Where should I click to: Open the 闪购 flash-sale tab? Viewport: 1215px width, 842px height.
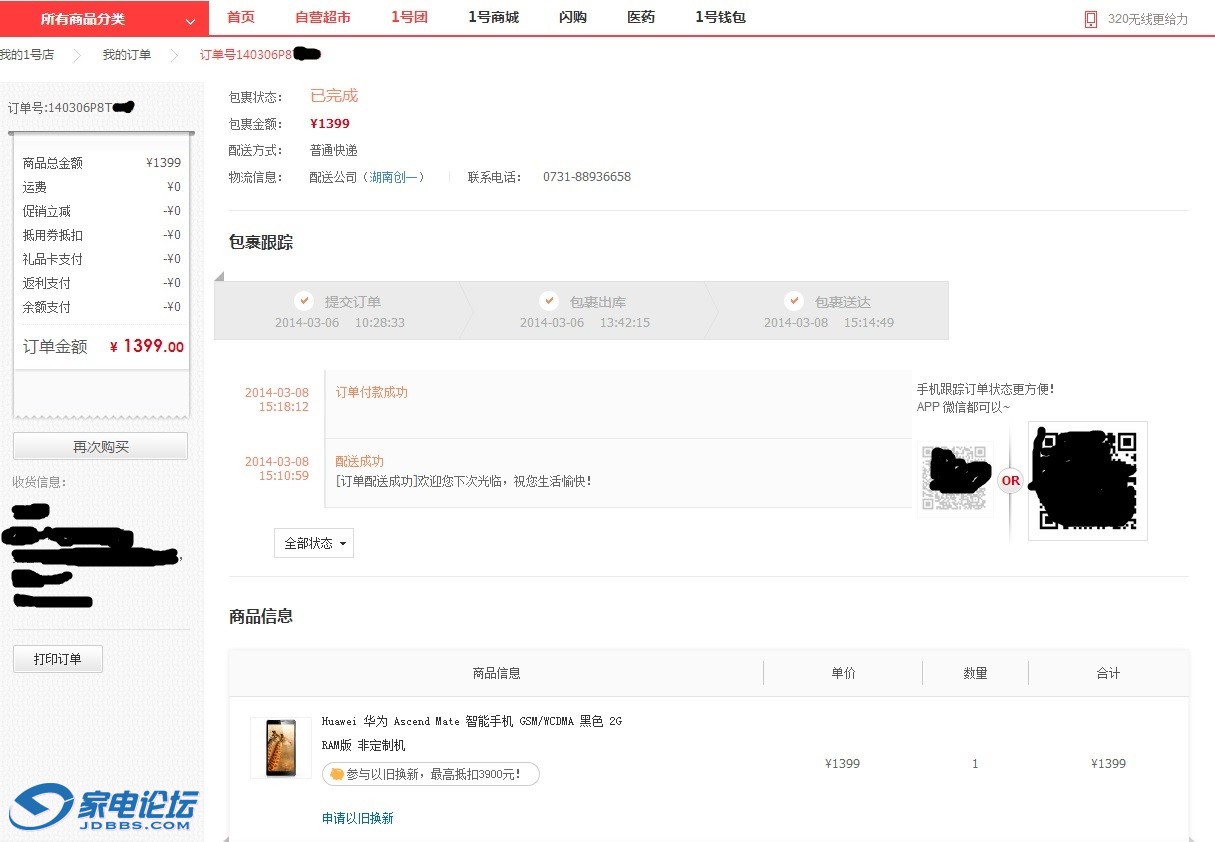click(573, 17)
